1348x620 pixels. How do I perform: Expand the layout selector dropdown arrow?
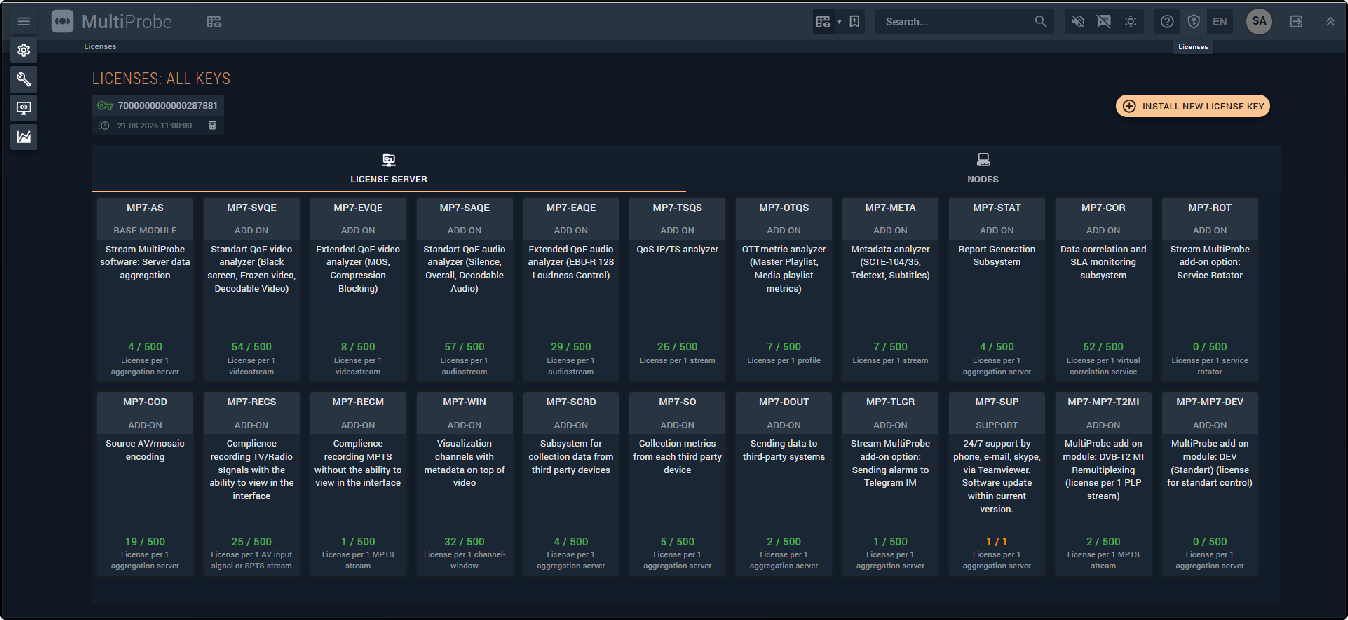(x=839, y=21)
